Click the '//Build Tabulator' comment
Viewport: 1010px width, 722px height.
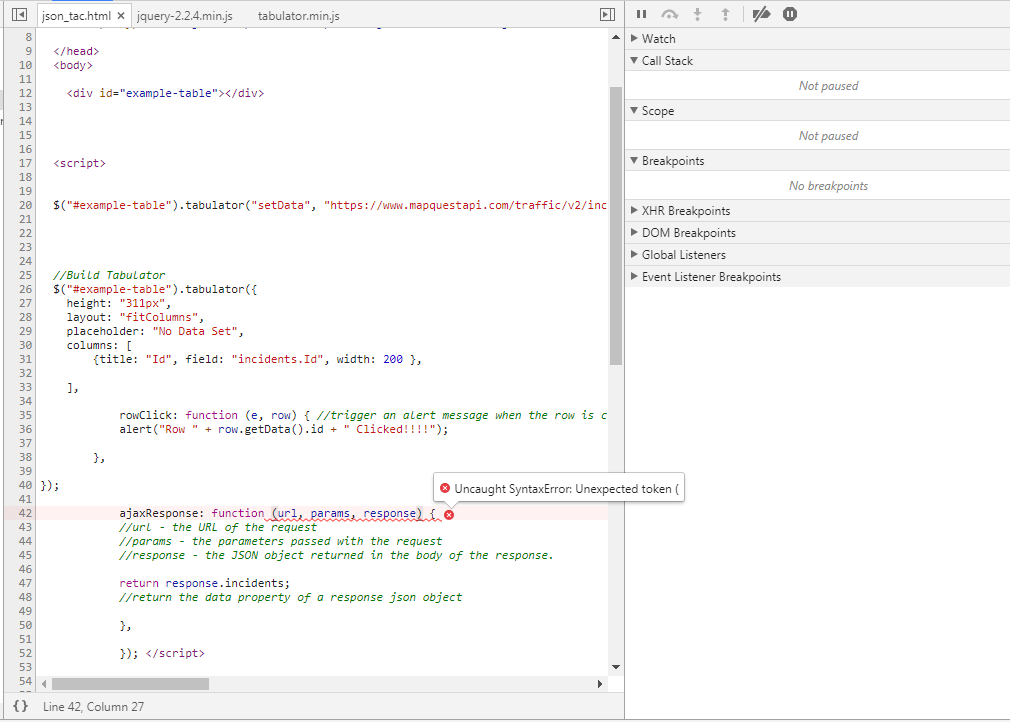(109, 275)
